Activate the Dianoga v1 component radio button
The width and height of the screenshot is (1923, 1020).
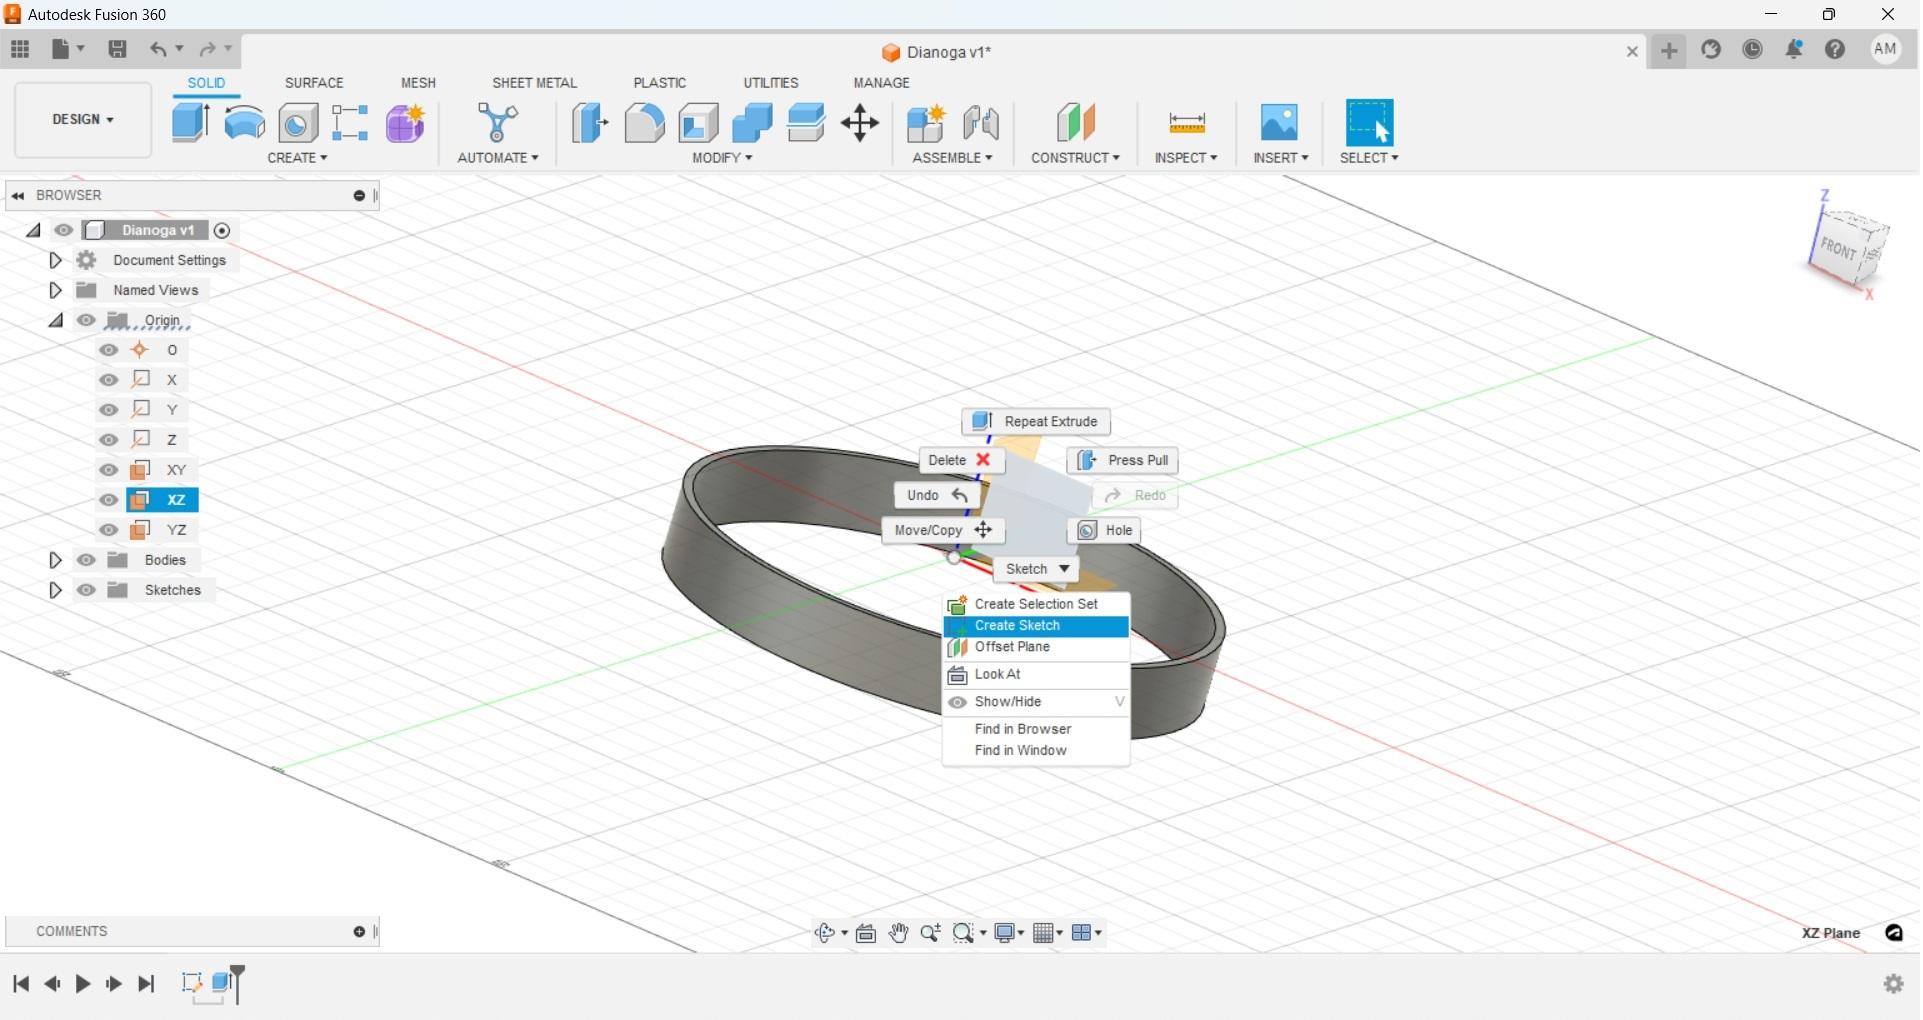click(223, 231)
